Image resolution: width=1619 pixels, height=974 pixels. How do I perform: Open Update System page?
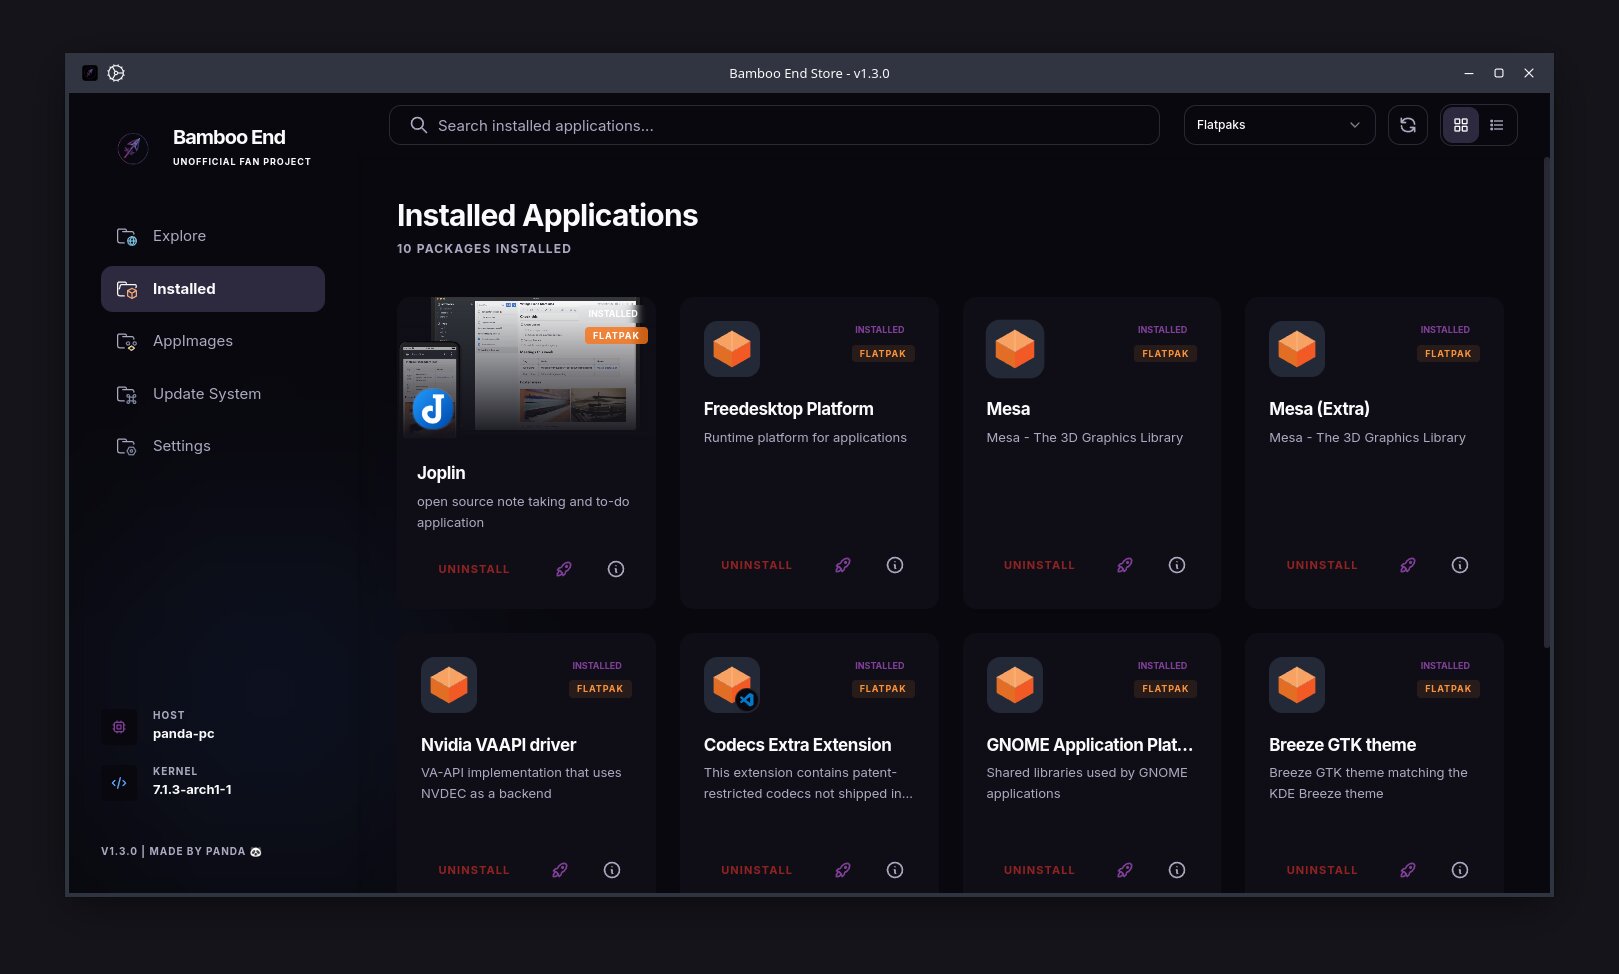213,394
